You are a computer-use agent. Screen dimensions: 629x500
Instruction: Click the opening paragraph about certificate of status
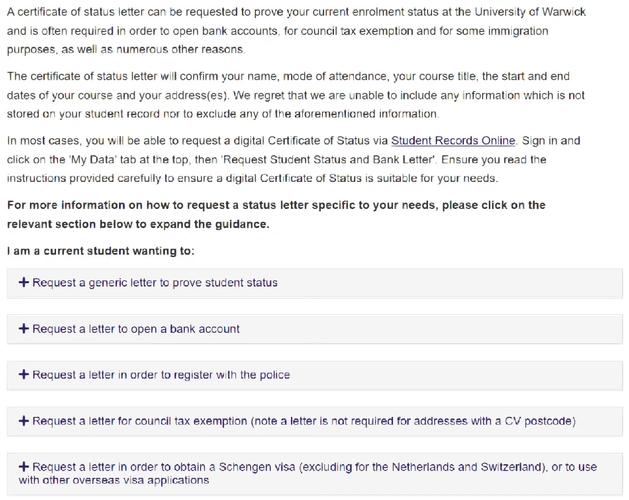click(296, 31)
